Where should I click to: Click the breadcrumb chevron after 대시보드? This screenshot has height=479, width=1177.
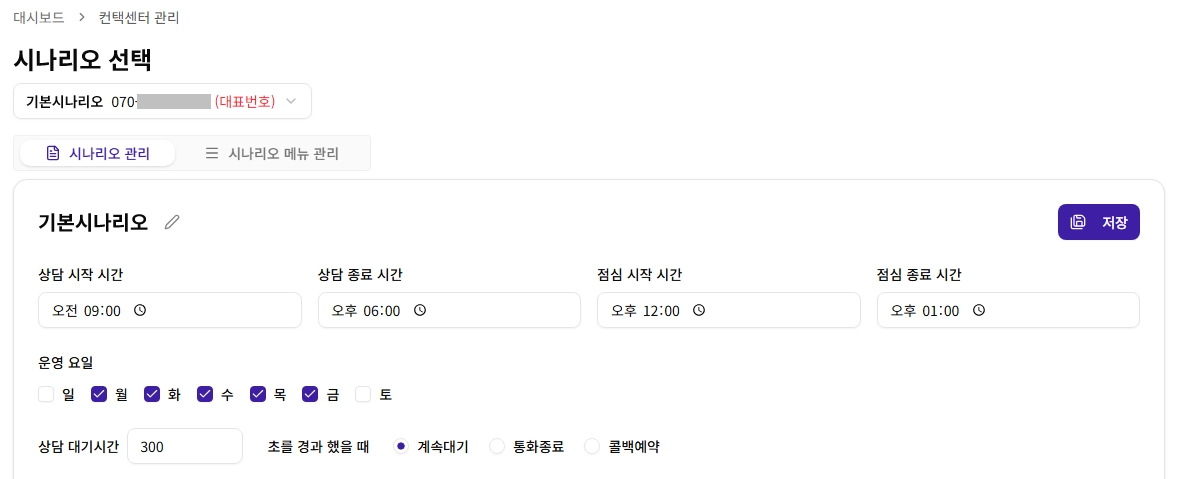tap(82, 17)
